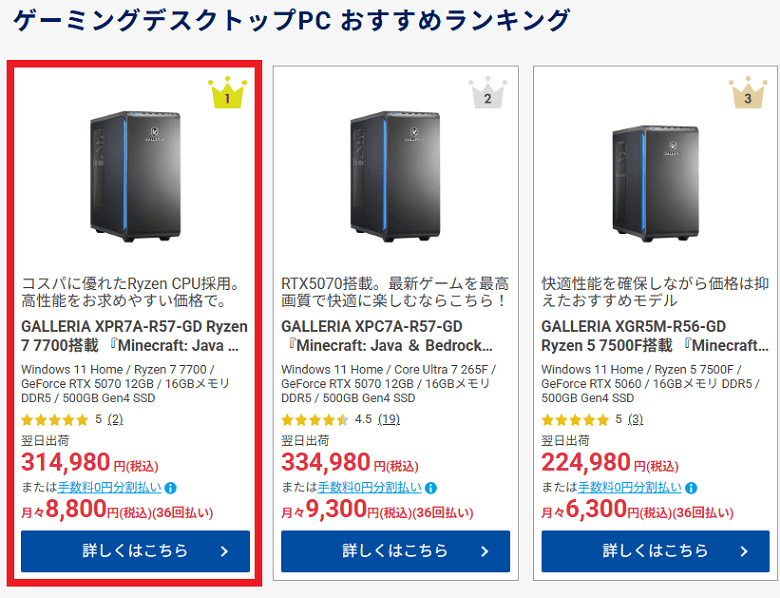Click star rating of GALLERIA XPR7A-R57-GD

(54, 419)
